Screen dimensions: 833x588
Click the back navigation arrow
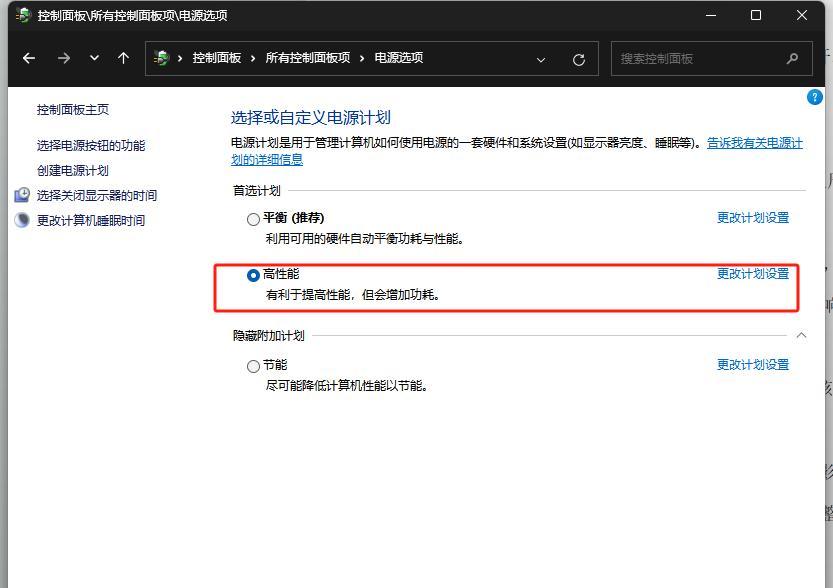click(x=29, y=58)
